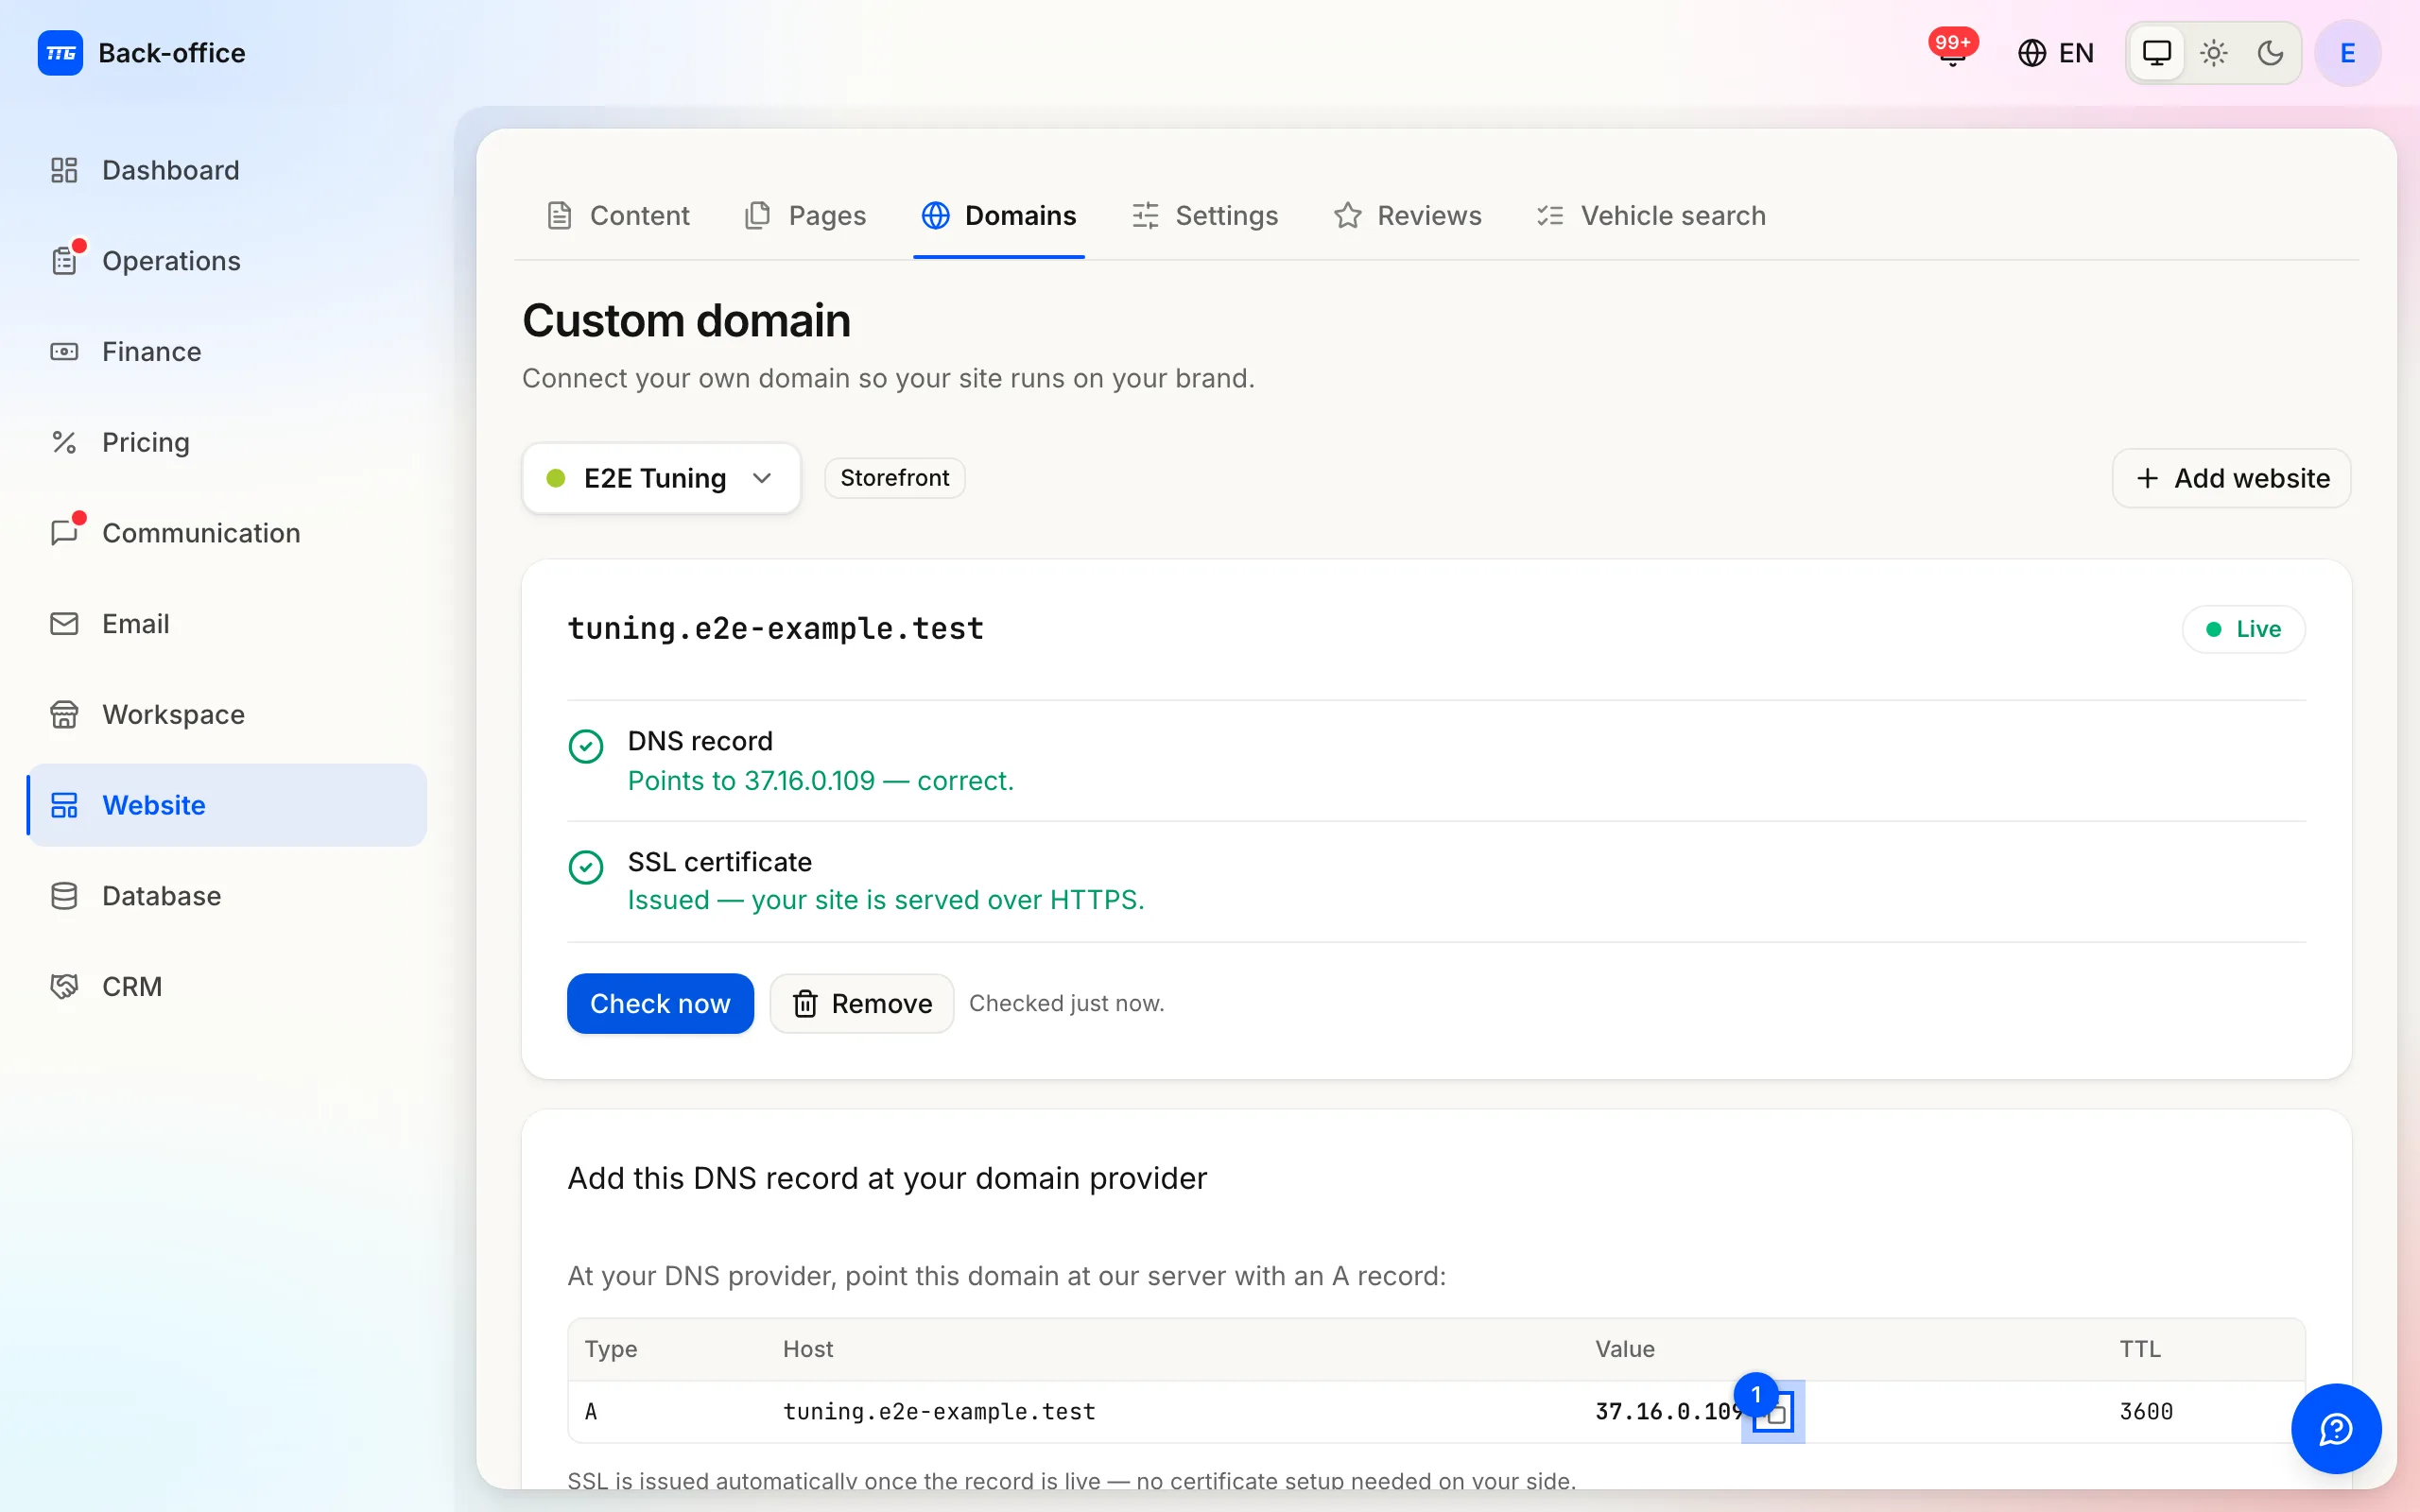The image size is (2420, 1512).
Task: Go to Operations in the sidebar
Action: 227,261
